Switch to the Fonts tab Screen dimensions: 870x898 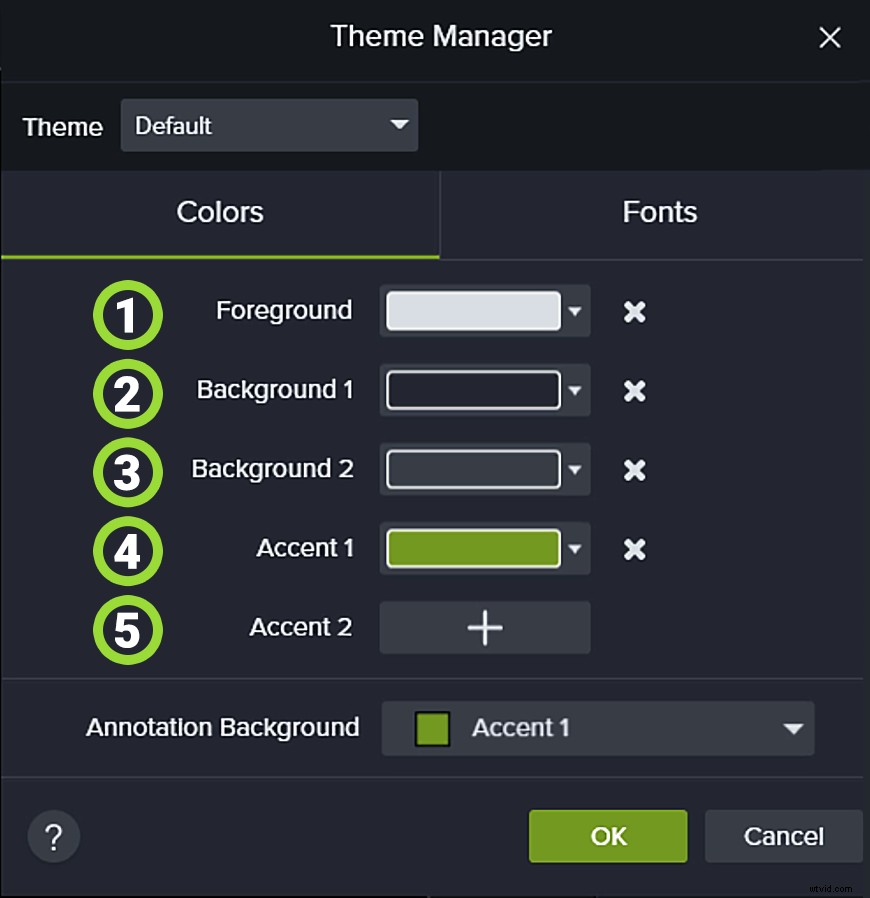point(659,212)
